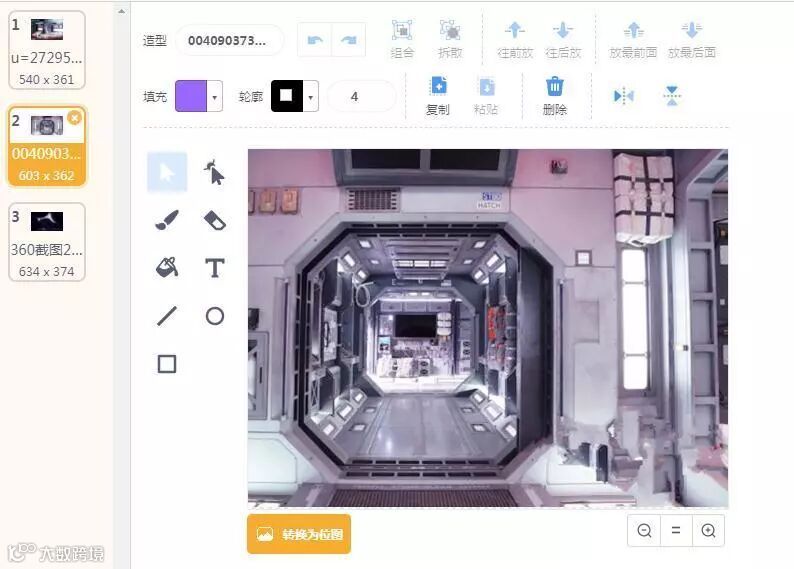The image size is (794, 569).
Task: Select the arrow Select tool
Action: [167, 172]
